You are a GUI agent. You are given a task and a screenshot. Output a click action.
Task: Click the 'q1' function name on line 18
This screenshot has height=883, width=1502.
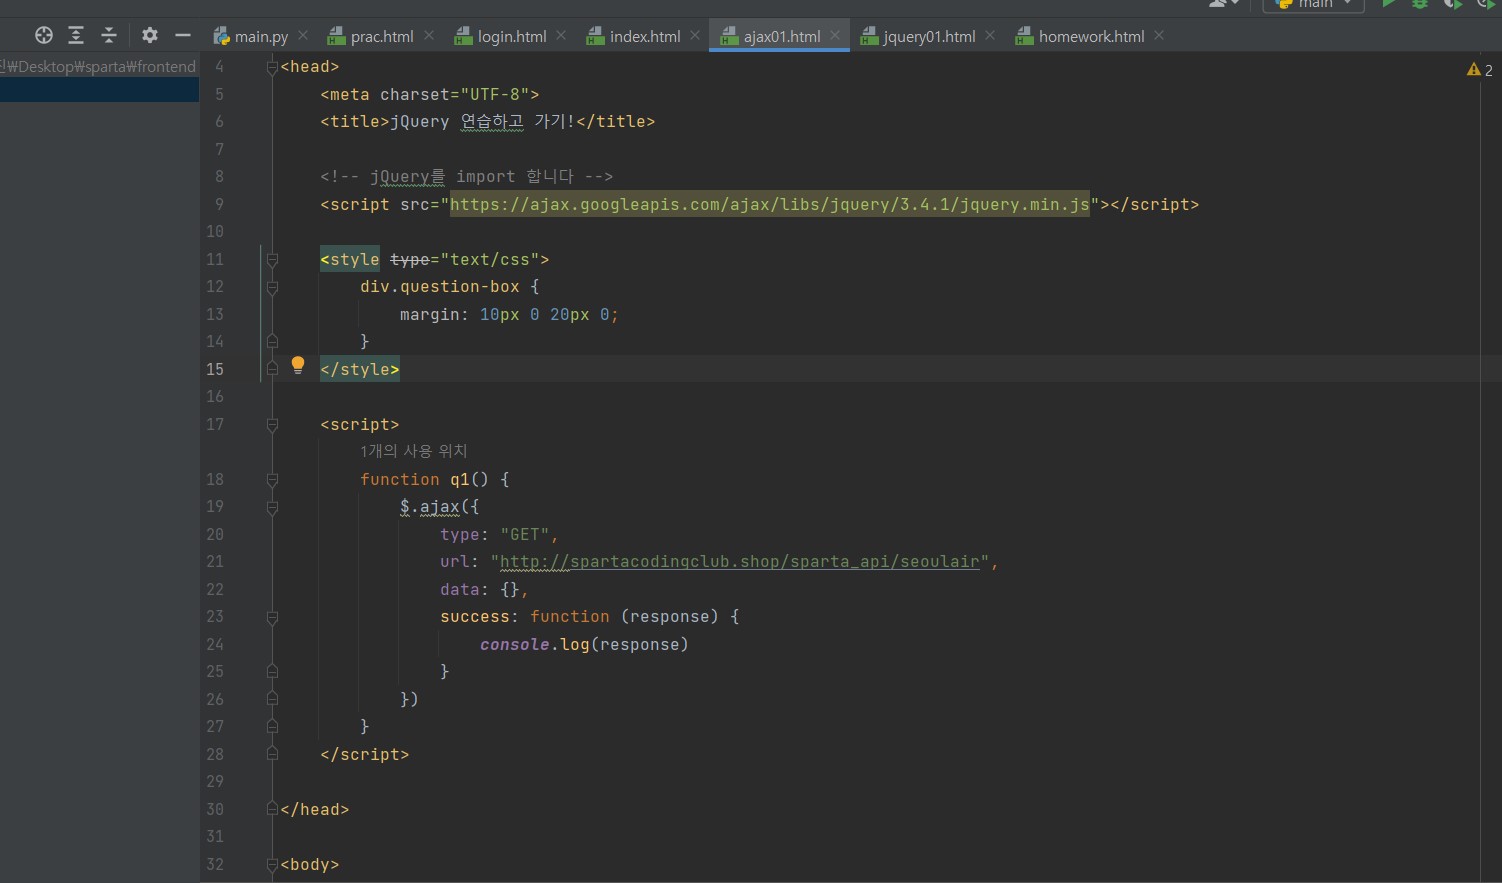pos(460,480)
